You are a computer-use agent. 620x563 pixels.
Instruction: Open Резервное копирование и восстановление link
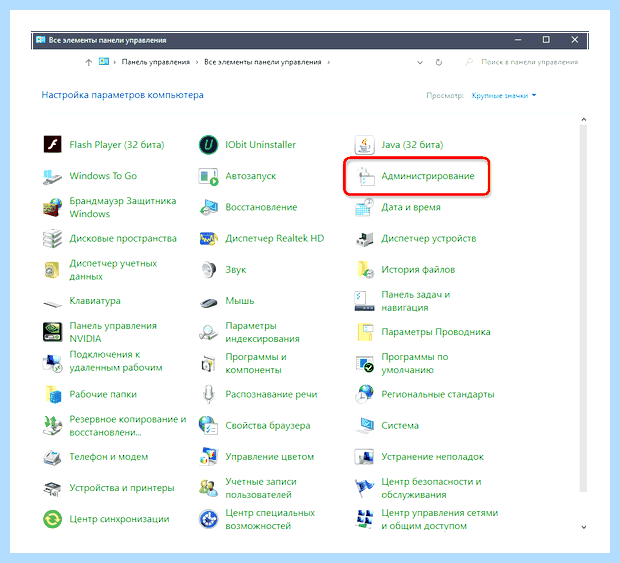pos(128,426)
